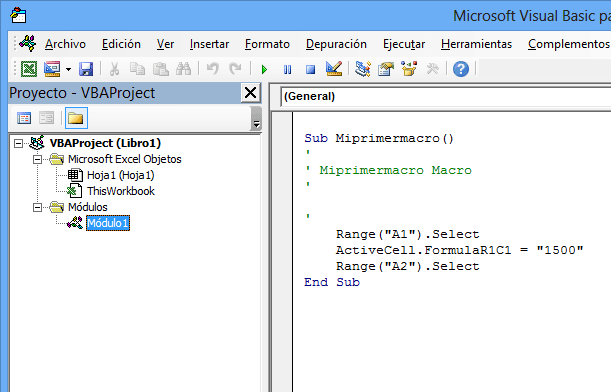Click the Find binoculars icon

pyautogui.click(x=184, y=69)
